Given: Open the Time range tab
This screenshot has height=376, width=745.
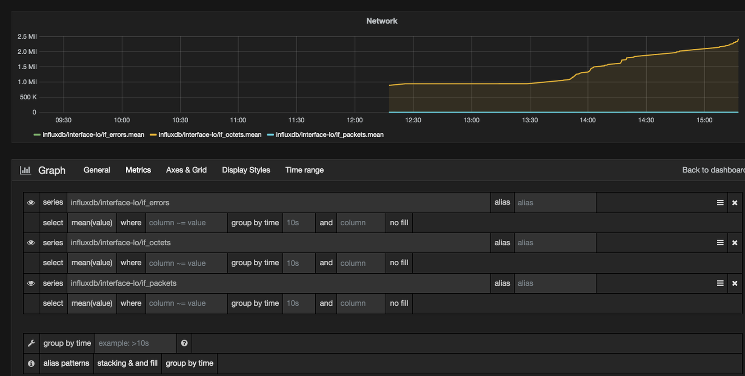Looking at the screenshot, I should click(305, 170).
